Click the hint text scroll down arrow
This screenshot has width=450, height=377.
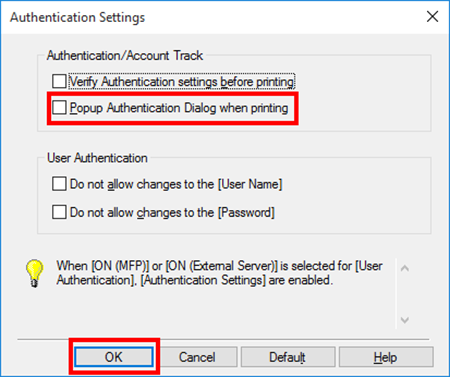point(405,320)
